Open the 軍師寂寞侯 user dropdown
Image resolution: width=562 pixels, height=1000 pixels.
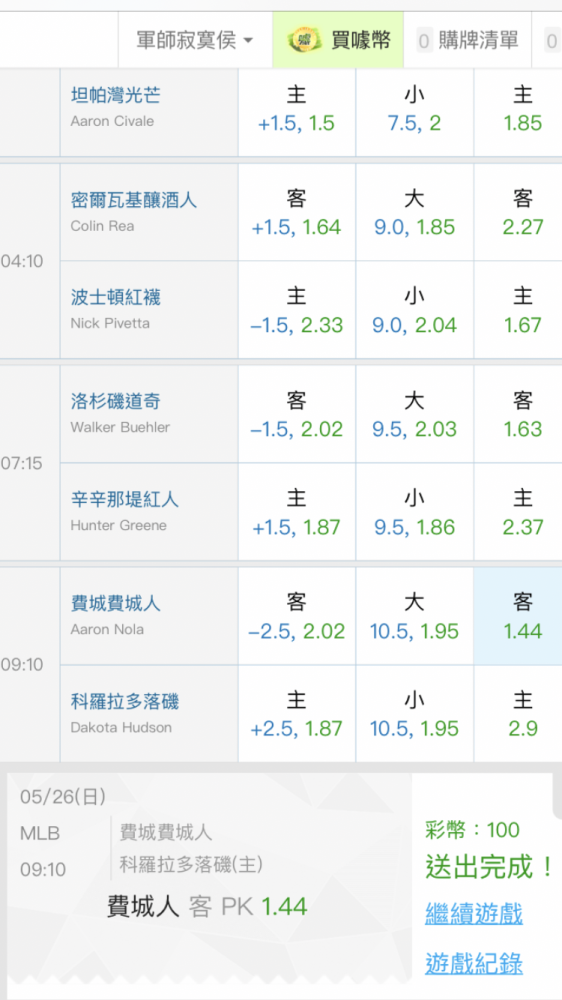[x=195, y=41]
